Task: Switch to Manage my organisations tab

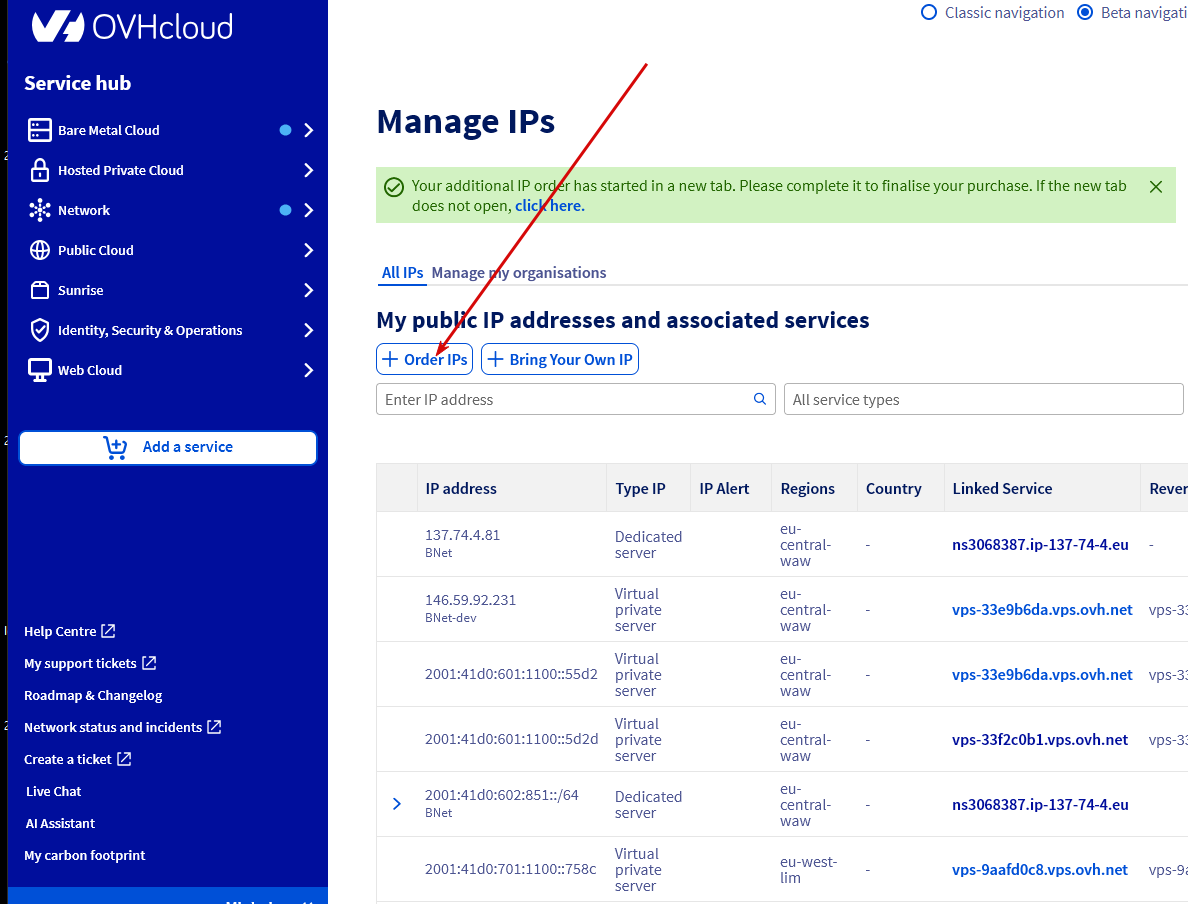Action: [519, 273]
